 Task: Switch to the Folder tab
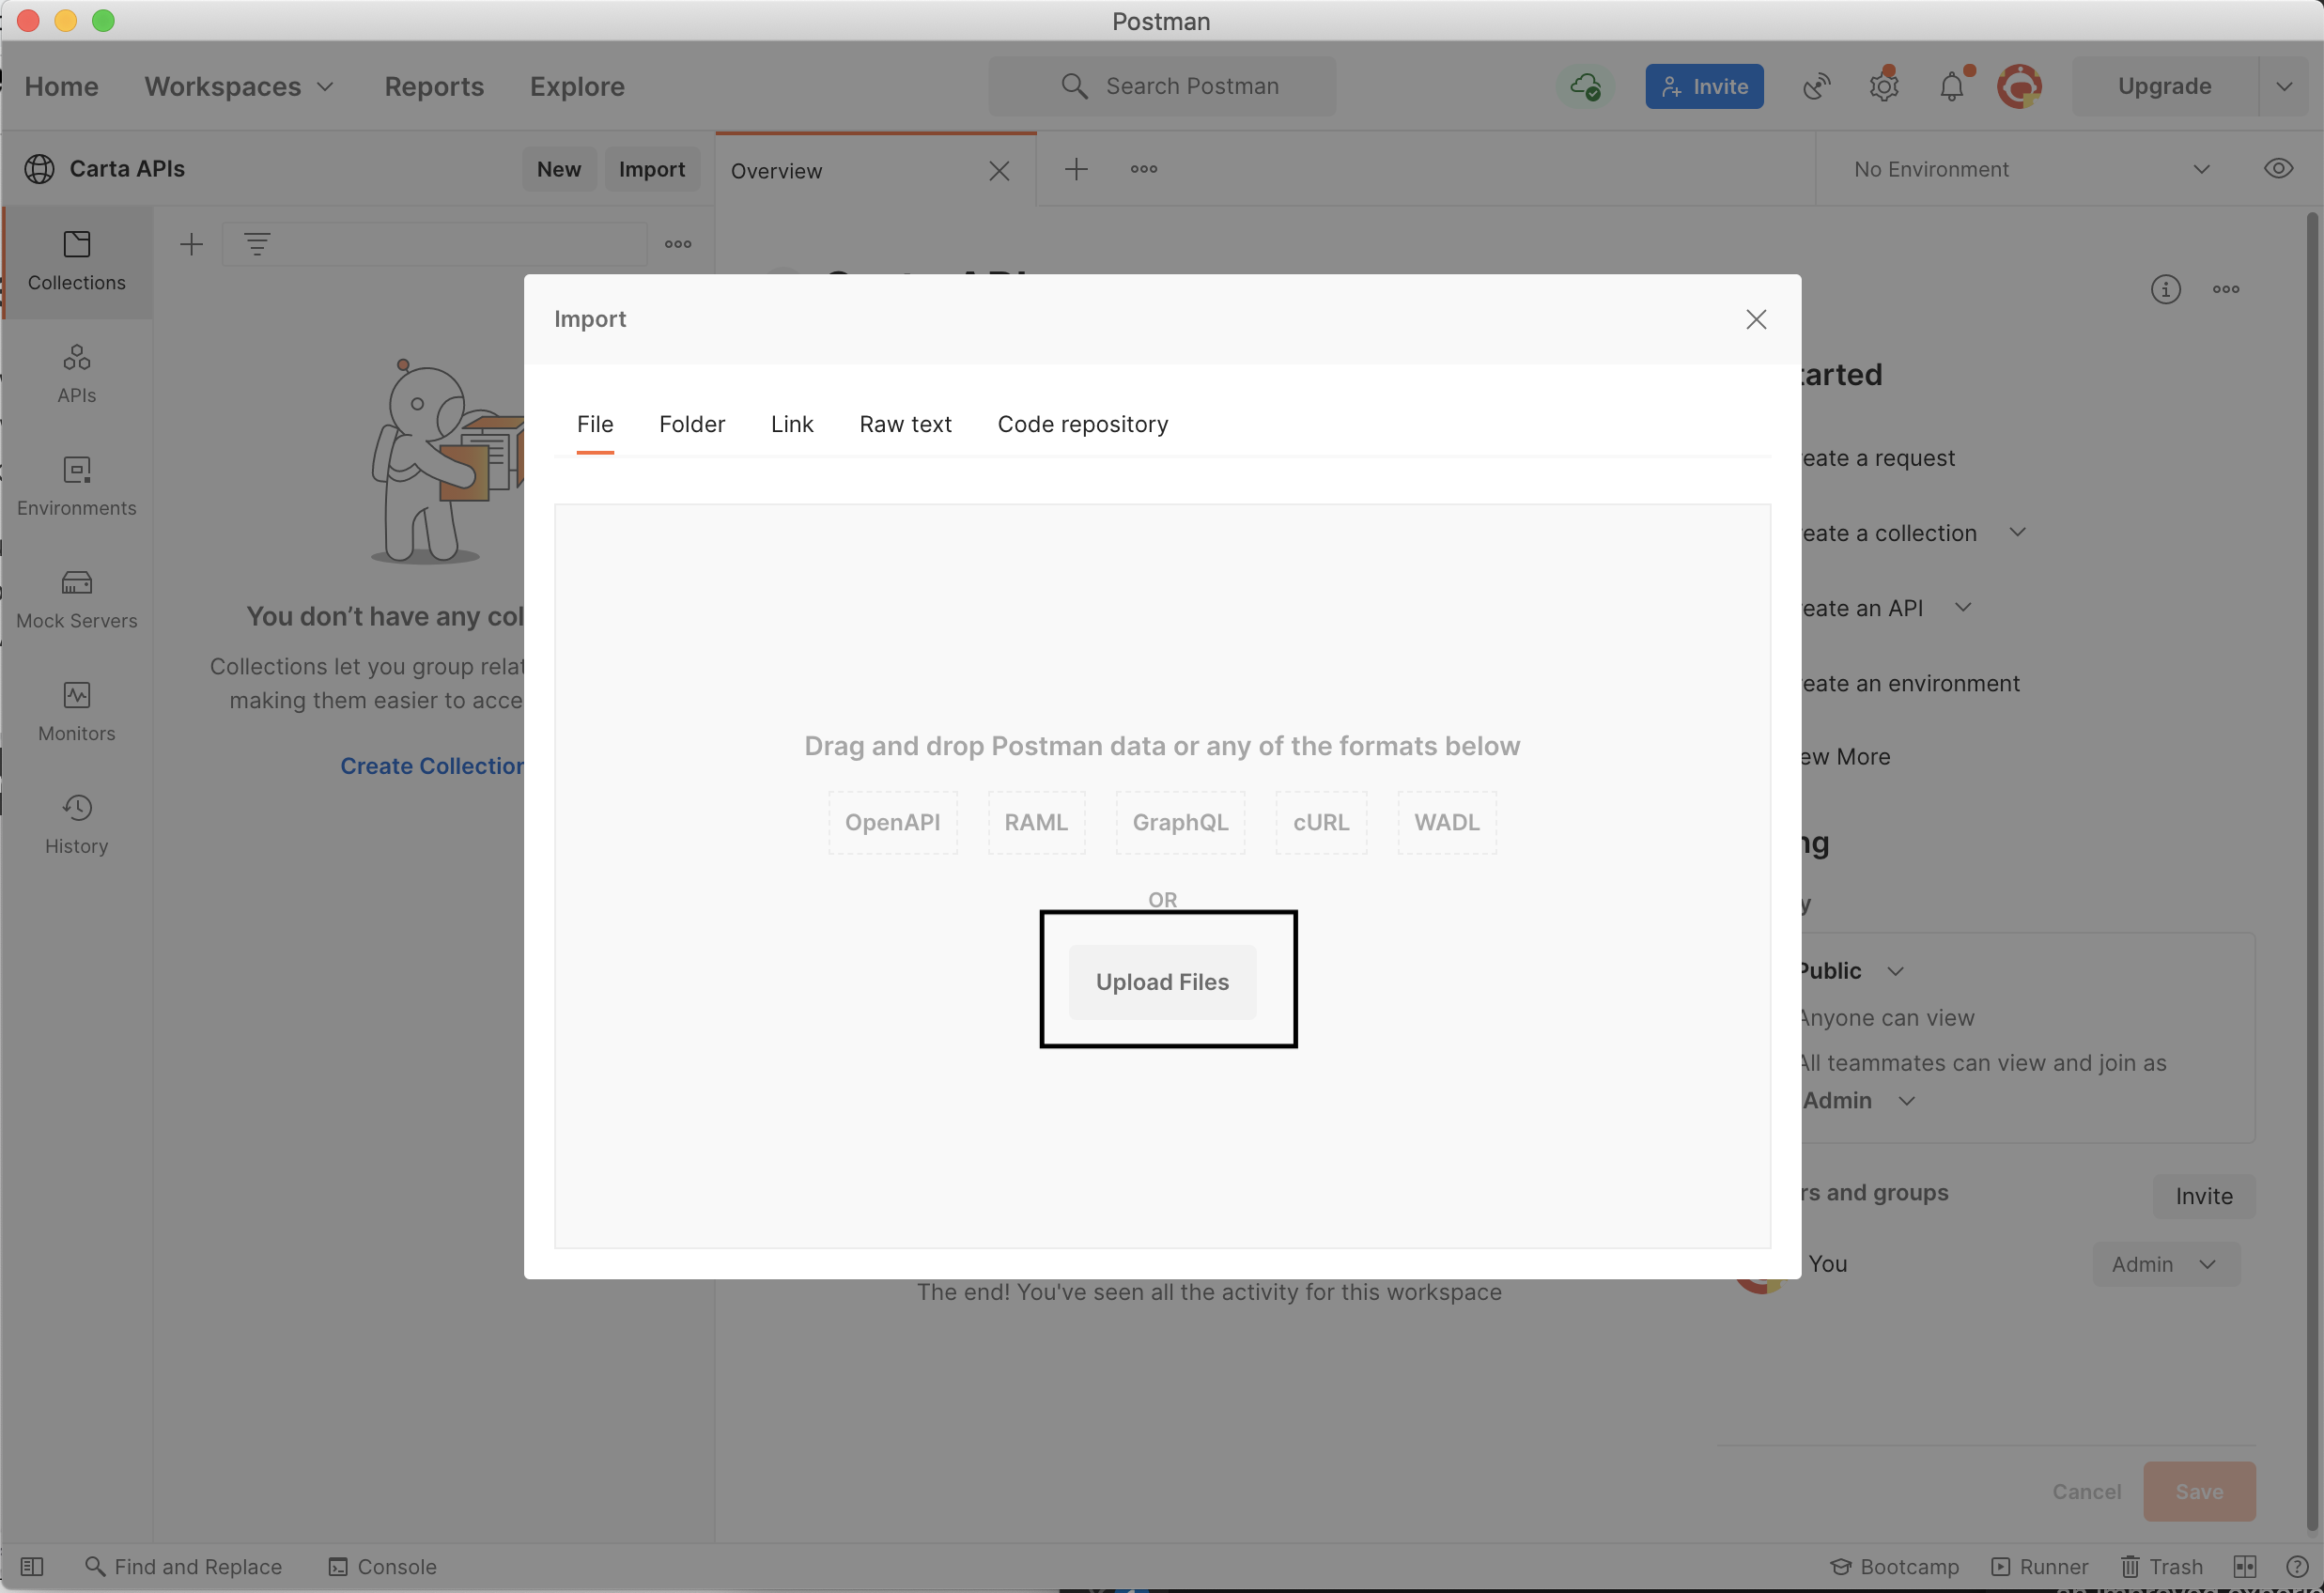[x=692, y=424]
